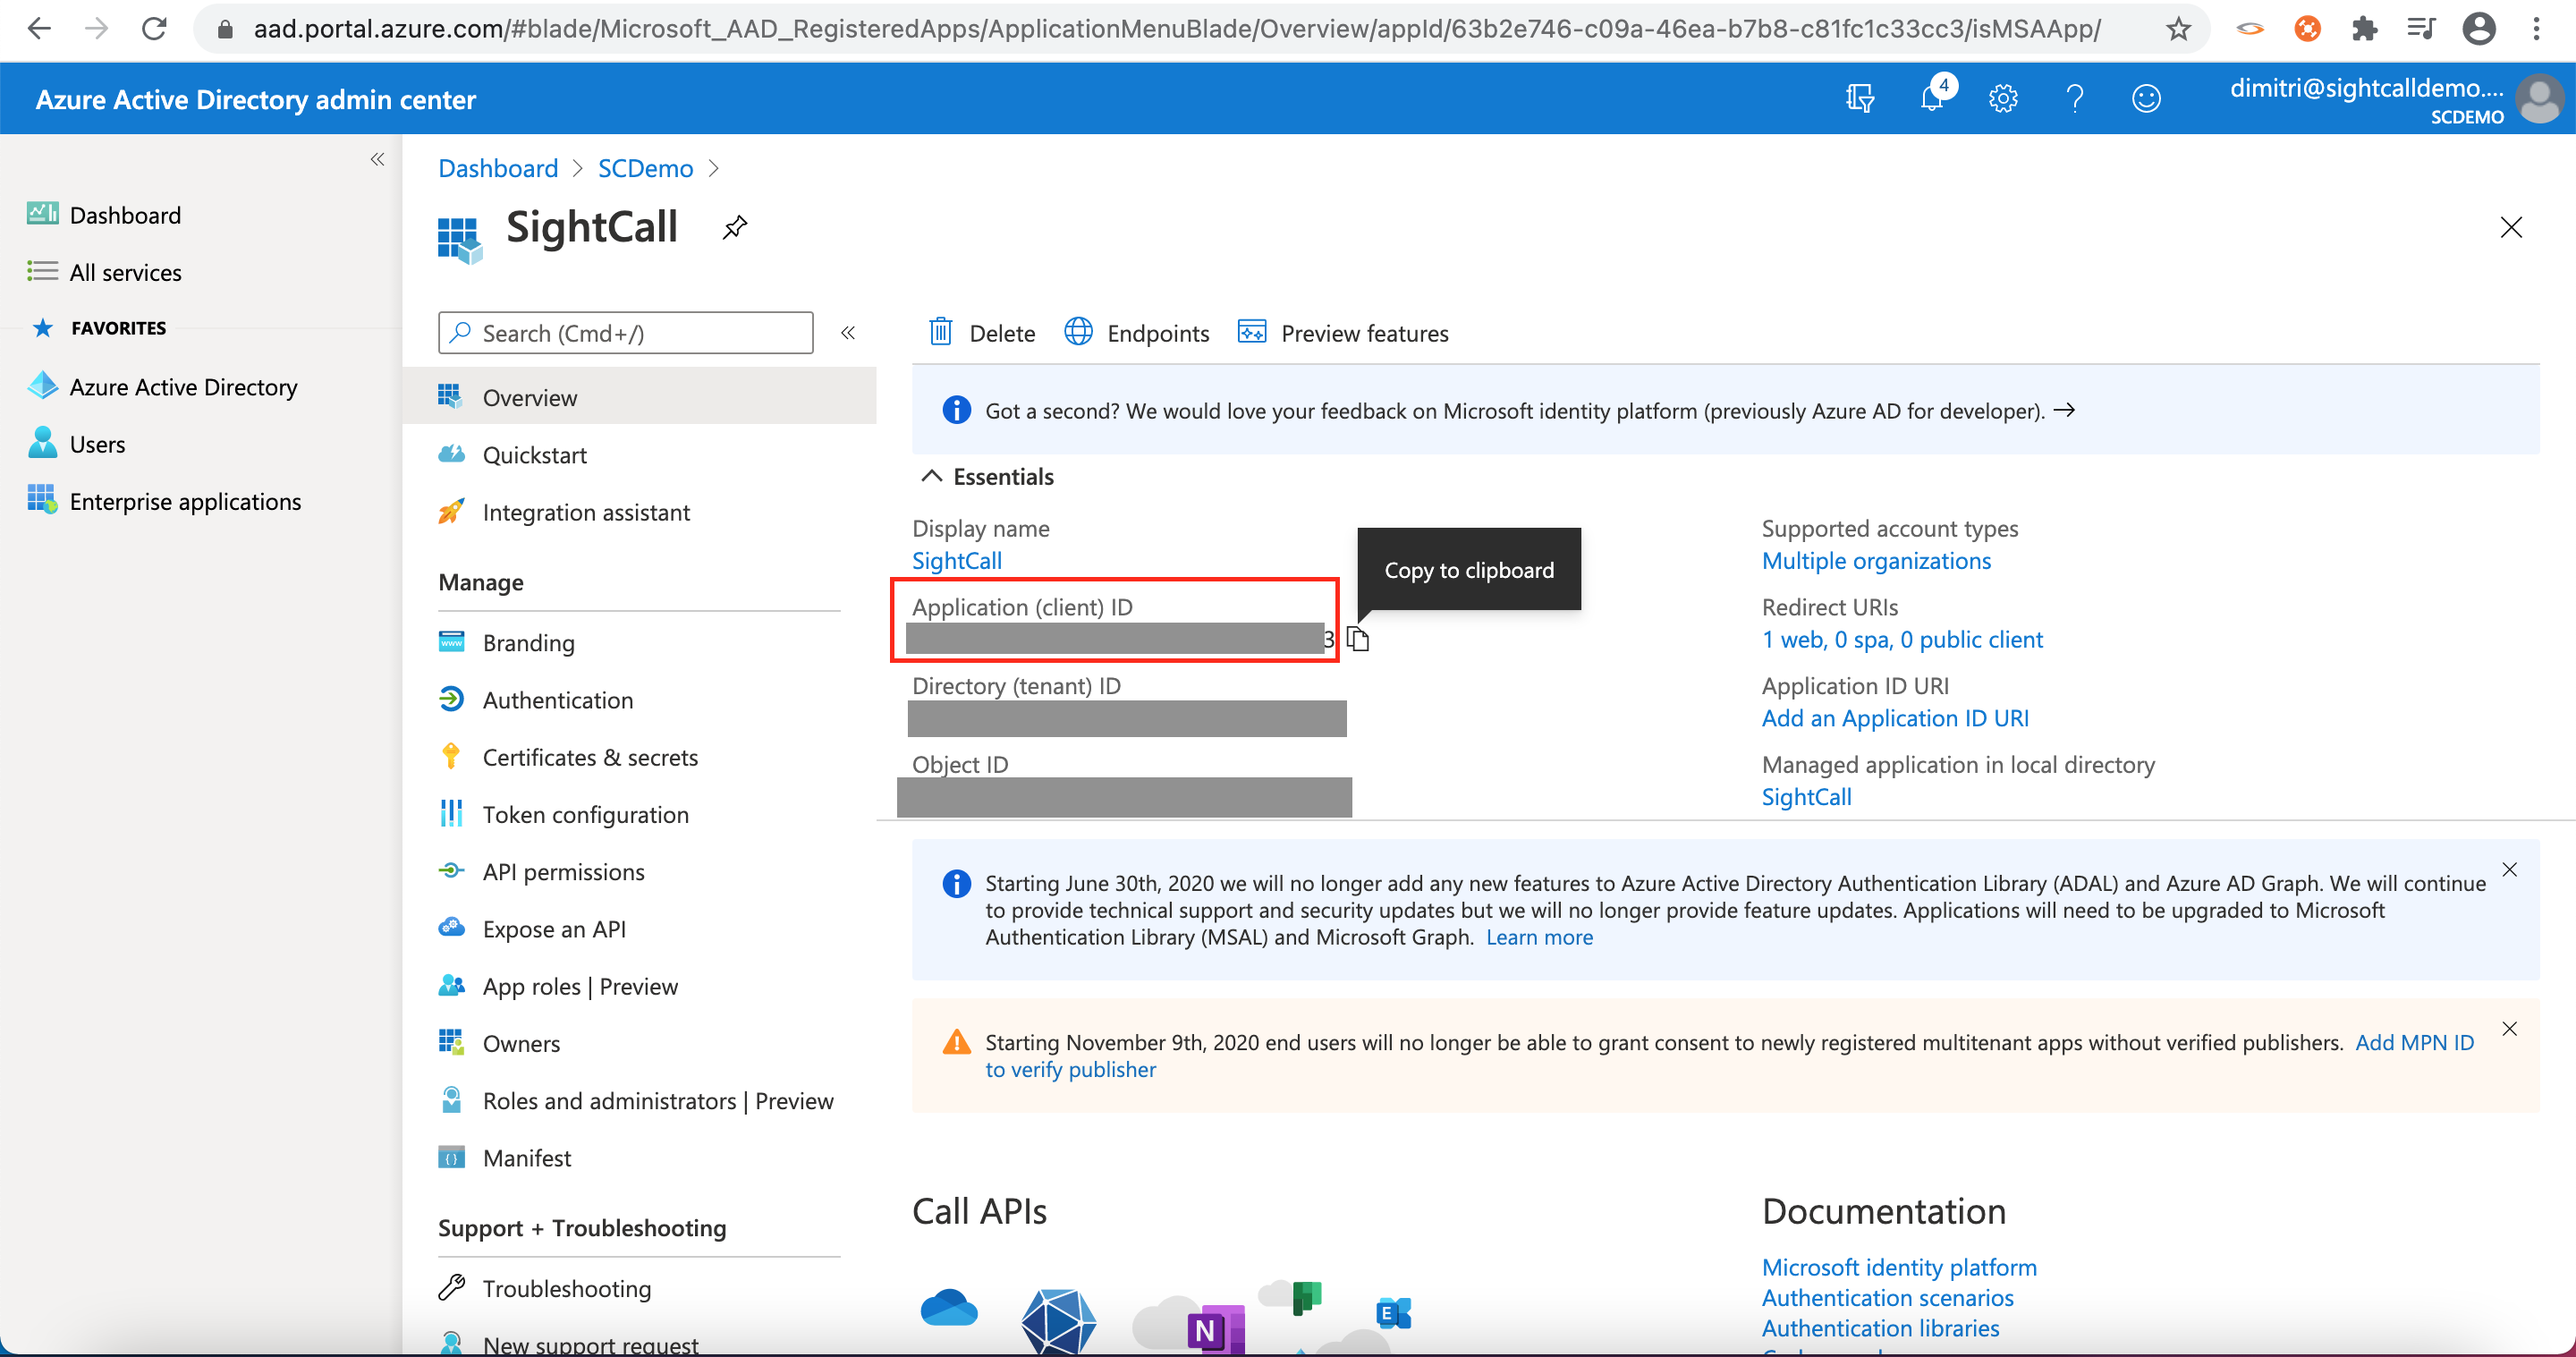Click the browser back arrow
2576x1357 pixels.
(39, 28)
